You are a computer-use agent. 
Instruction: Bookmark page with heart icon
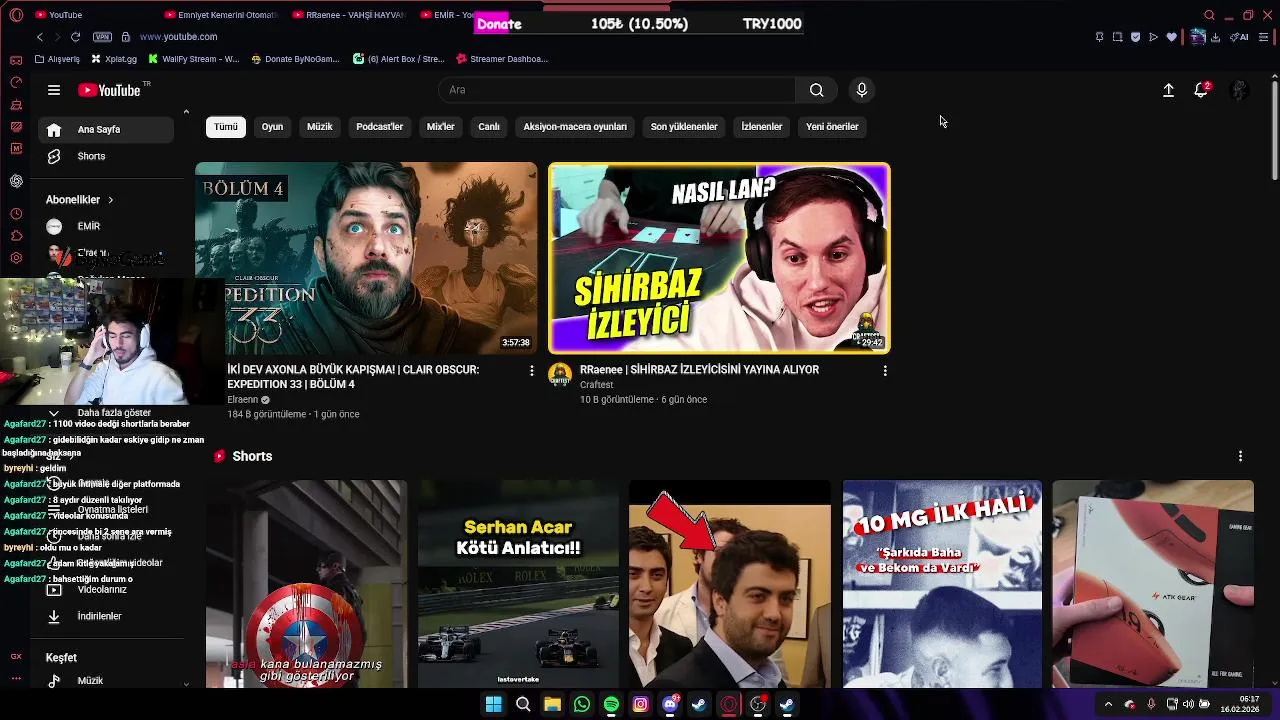[1172, 37]
